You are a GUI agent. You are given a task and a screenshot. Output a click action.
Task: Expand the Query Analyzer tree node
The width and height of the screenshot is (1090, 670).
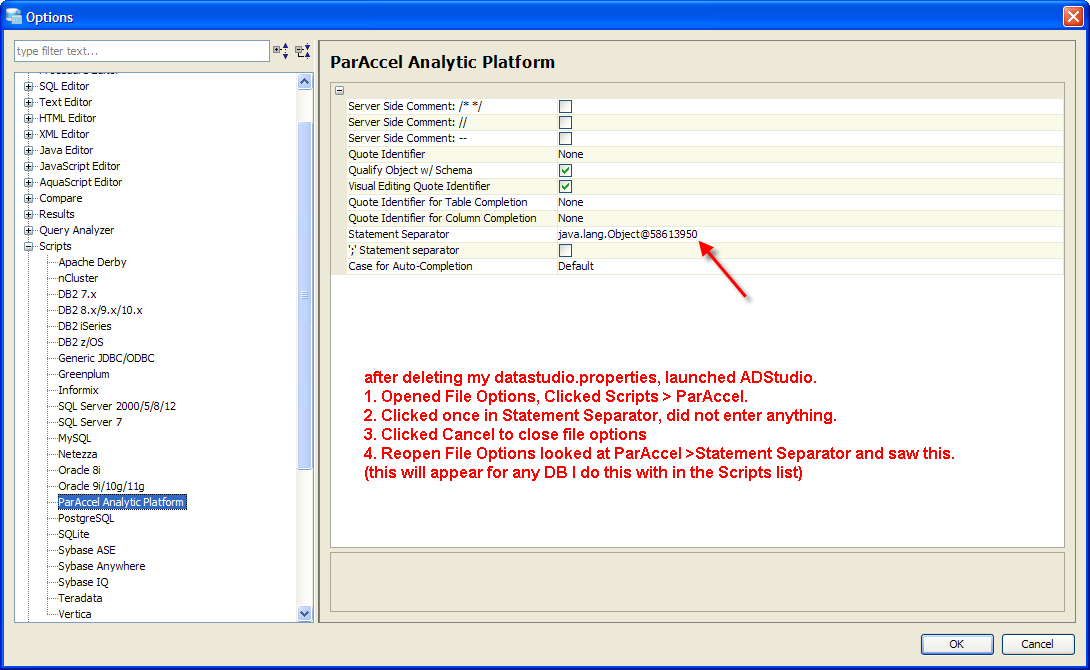pos(29,230)
